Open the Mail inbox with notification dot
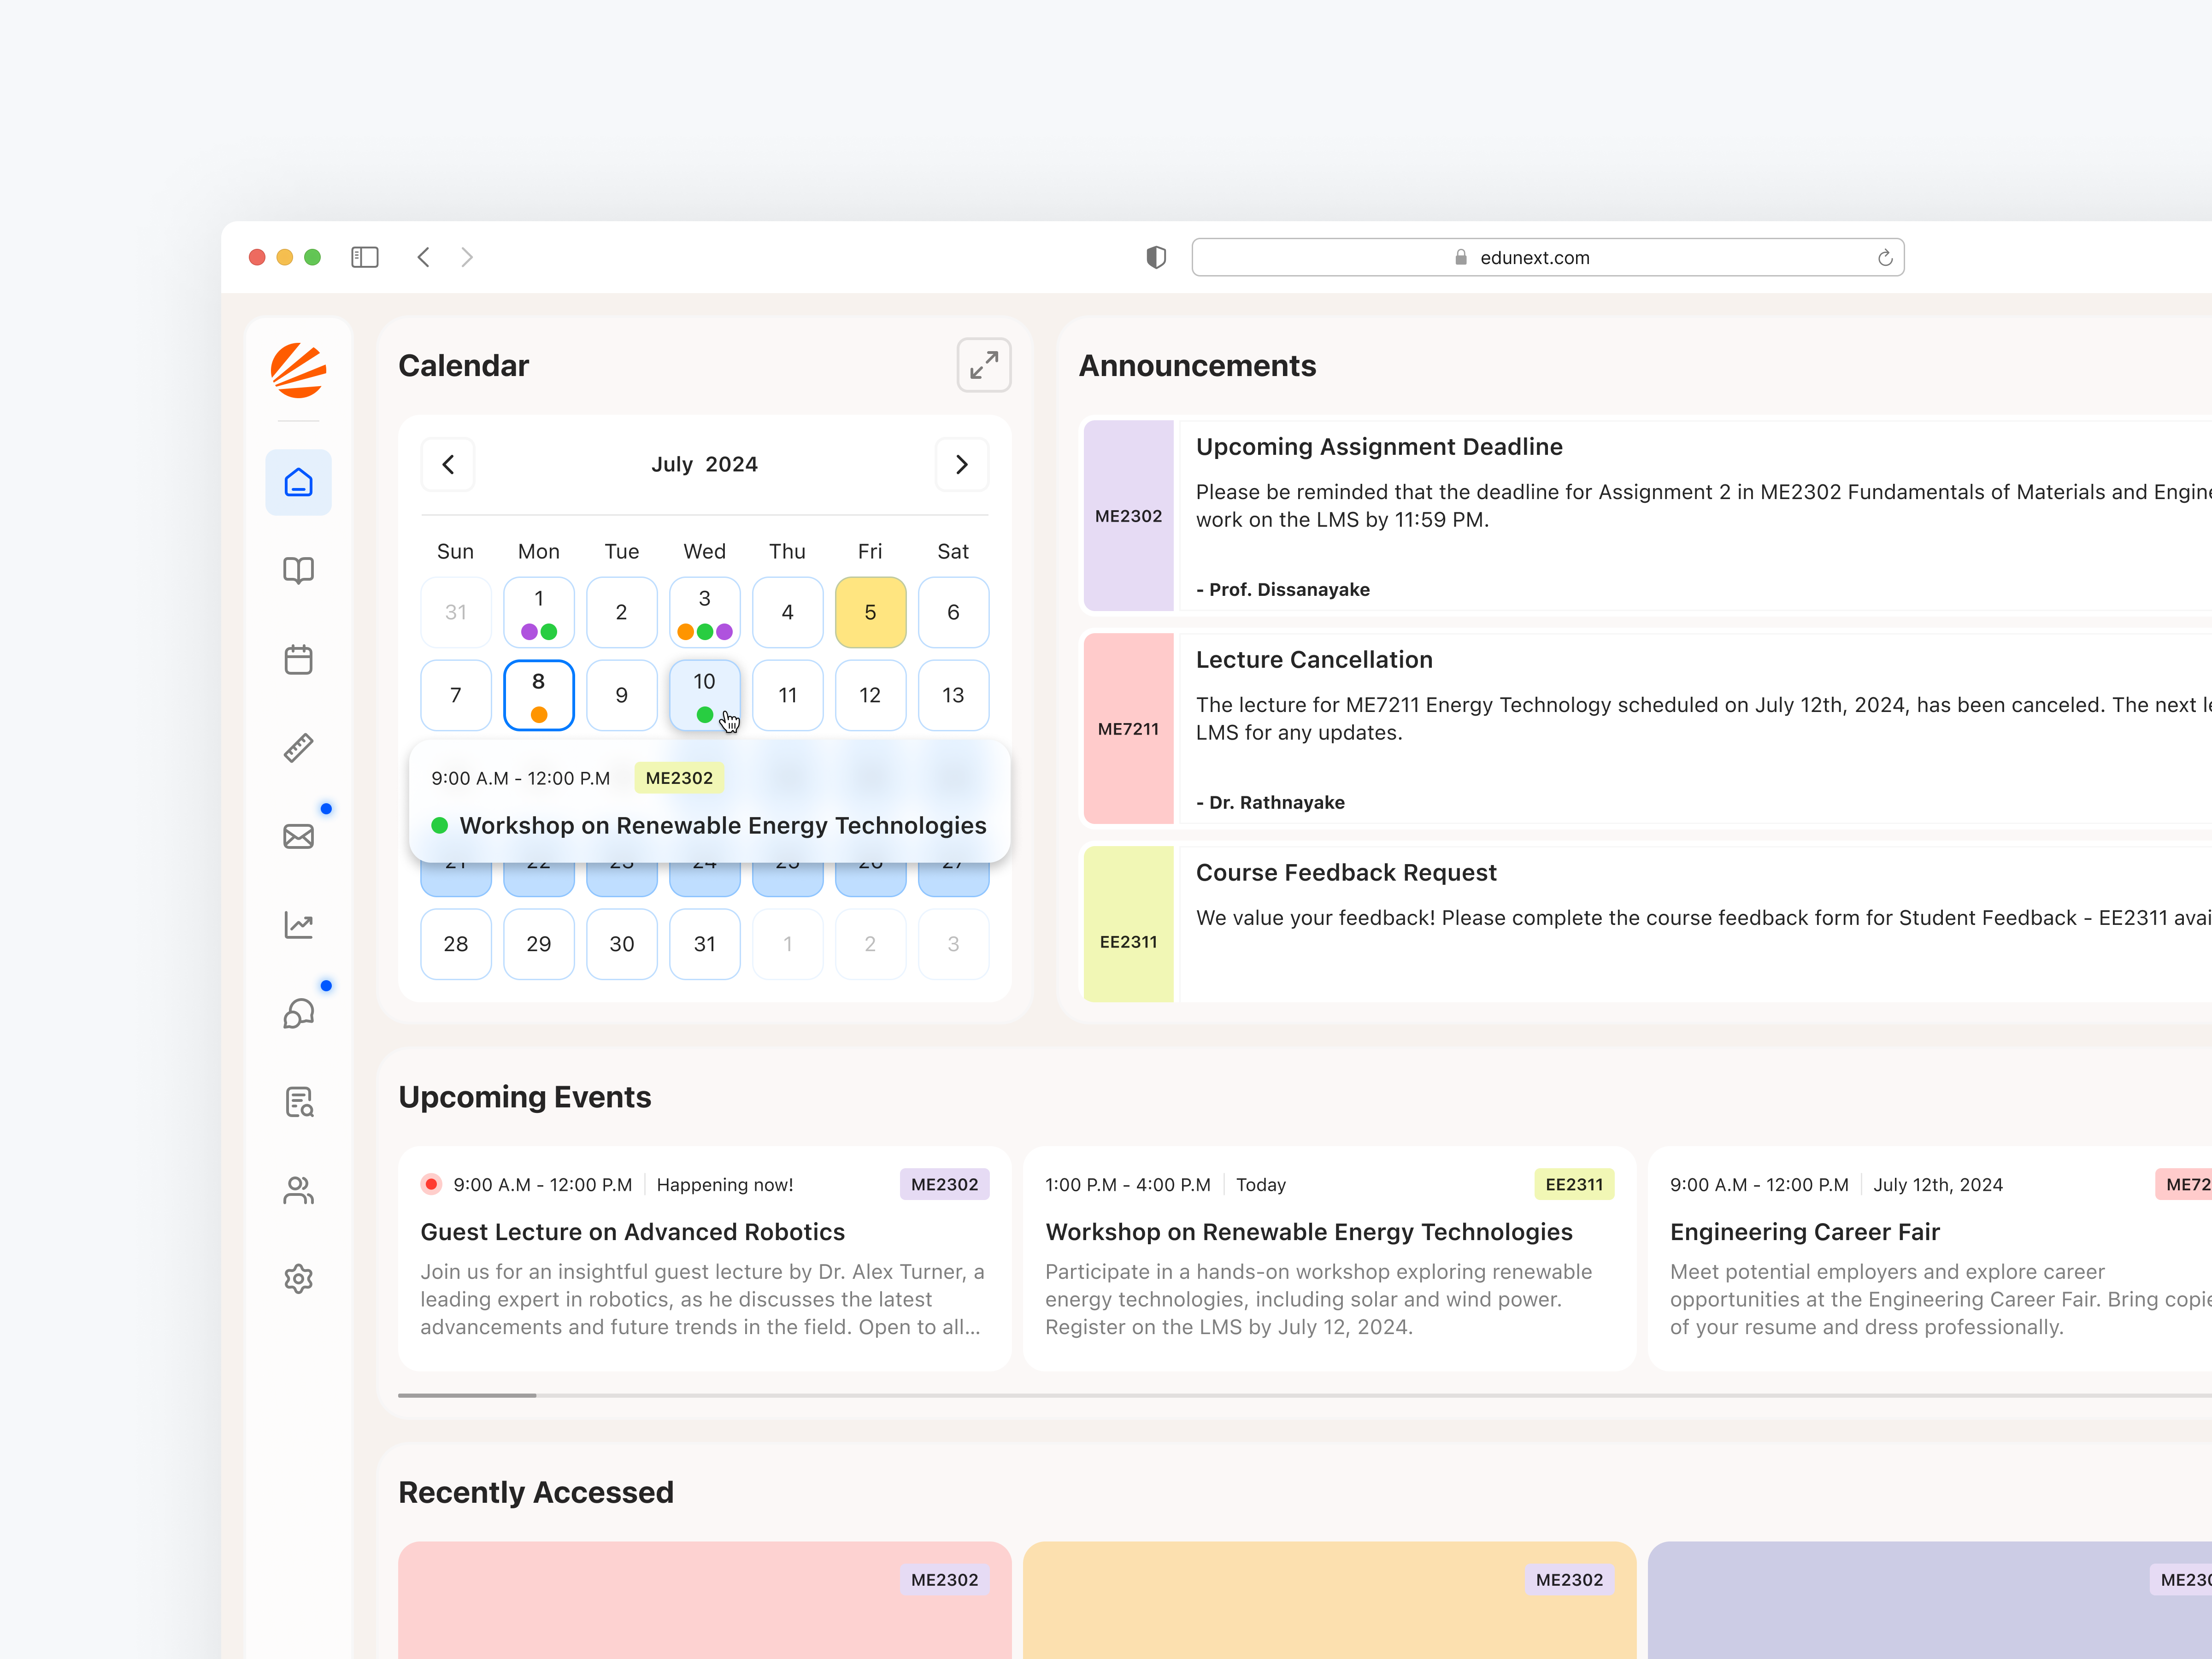The image size is (2212, 1659). click(x=298, y=837)
